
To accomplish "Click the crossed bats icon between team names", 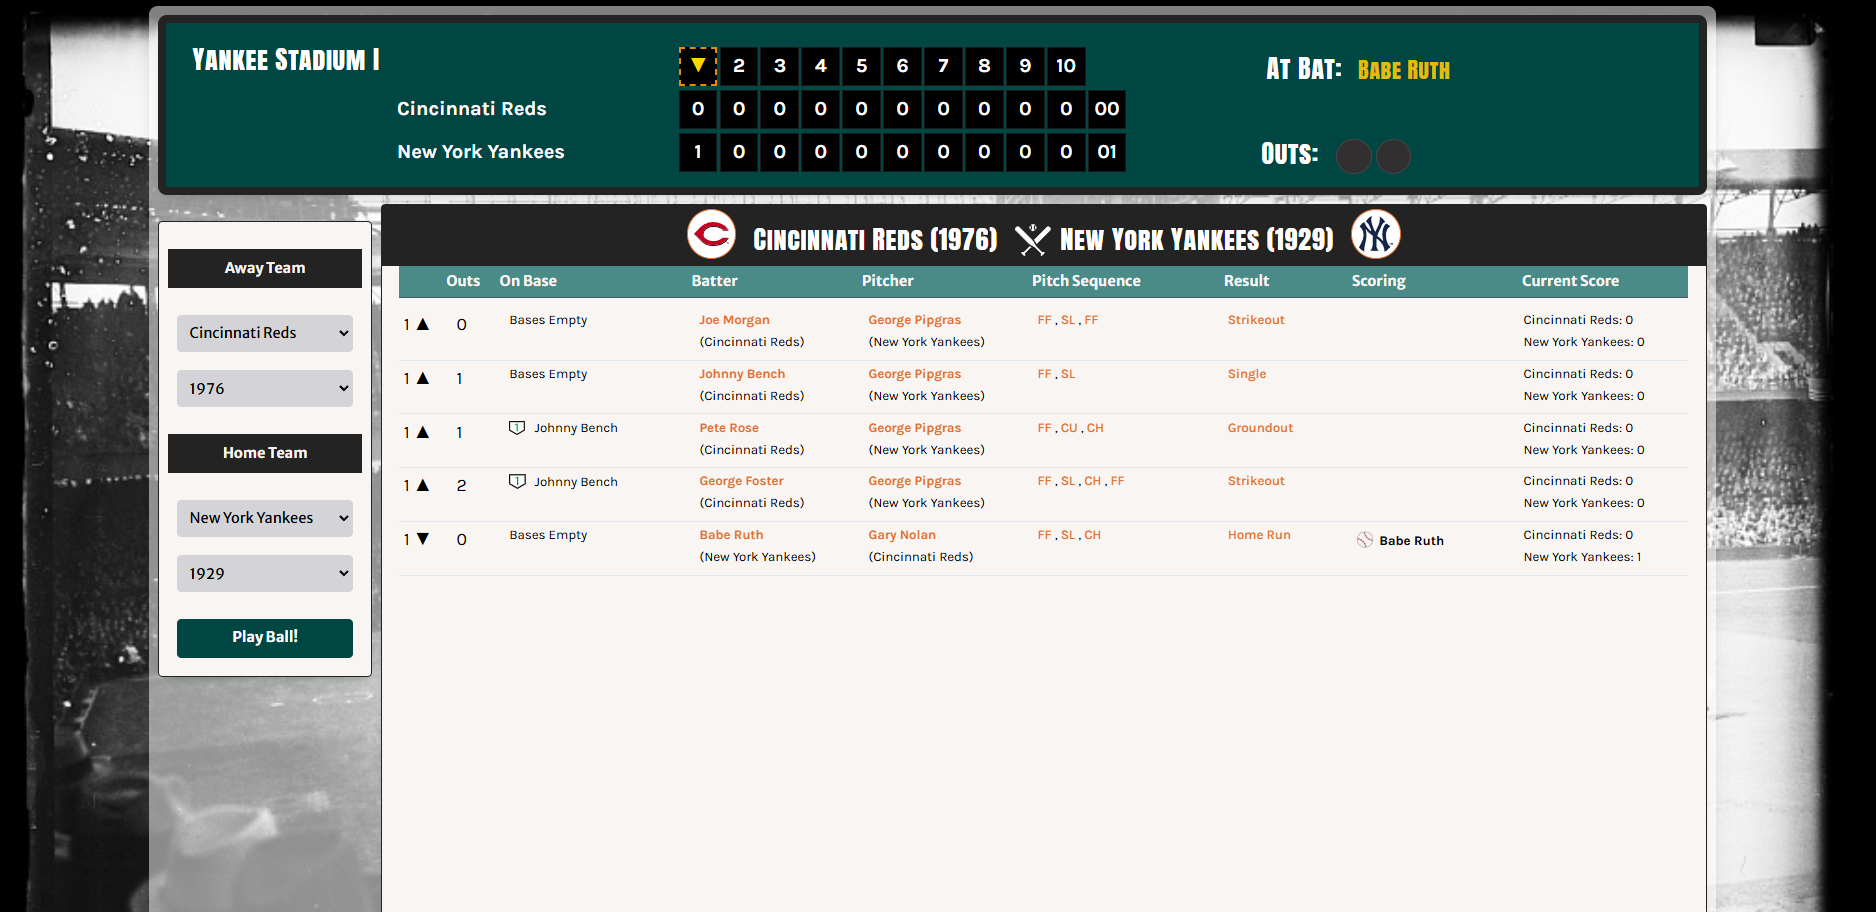I will click(1032, 240).
